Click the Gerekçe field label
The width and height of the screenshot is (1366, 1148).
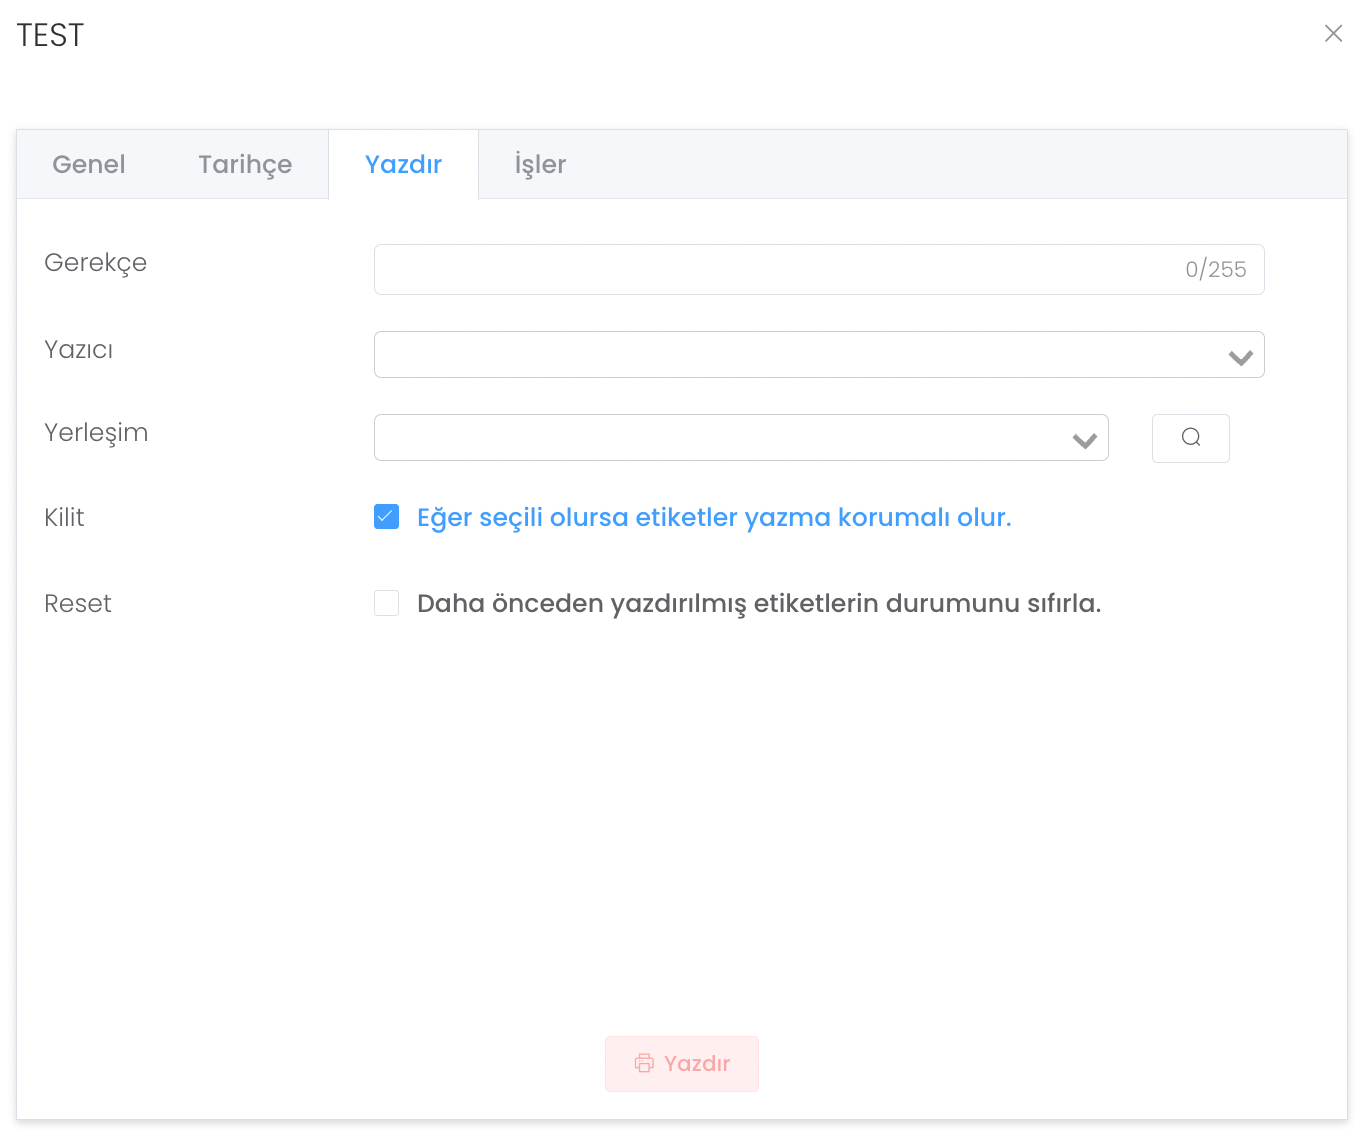(96, 262)
